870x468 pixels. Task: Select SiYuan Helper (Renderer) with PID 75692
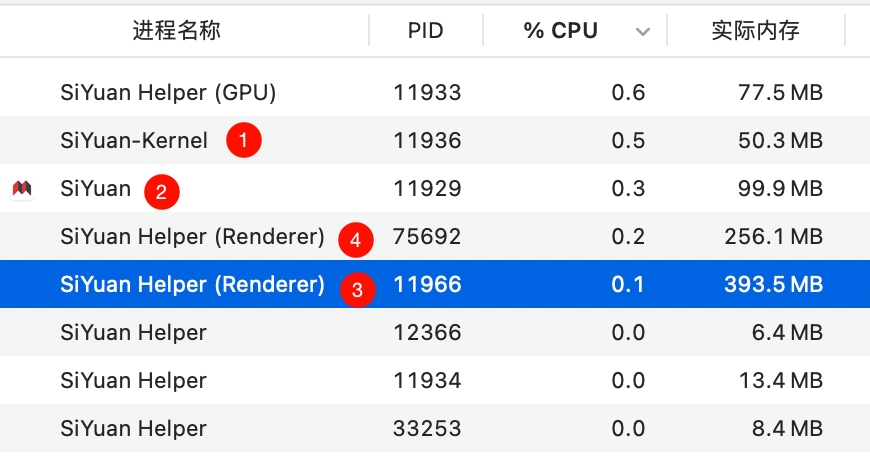click(x=192, y=237)
